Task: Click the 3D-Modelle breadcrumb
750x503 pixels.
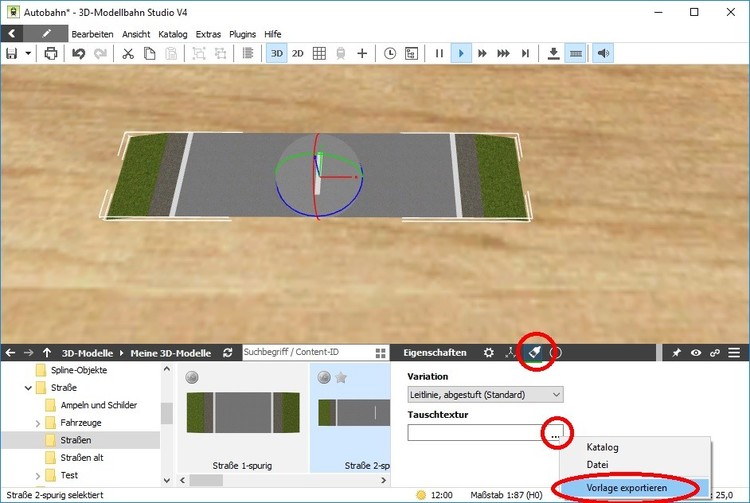Action: [87, 353]
